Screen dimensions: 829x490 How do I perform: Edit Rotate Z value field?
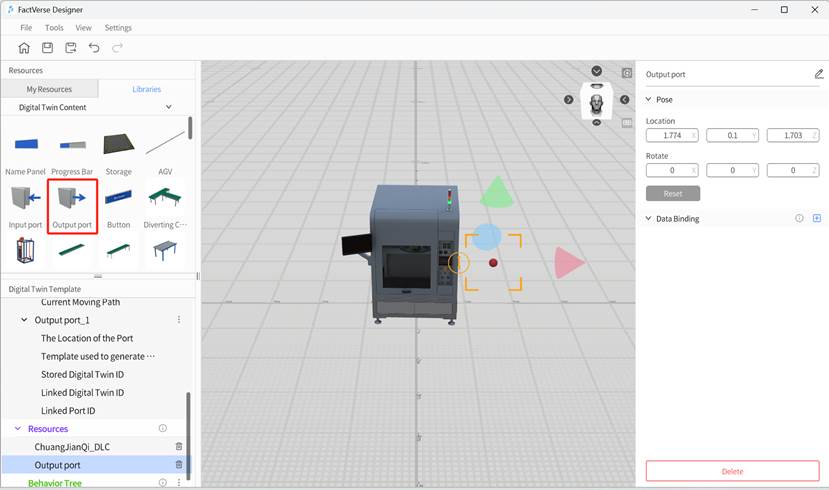coord(793,170)
